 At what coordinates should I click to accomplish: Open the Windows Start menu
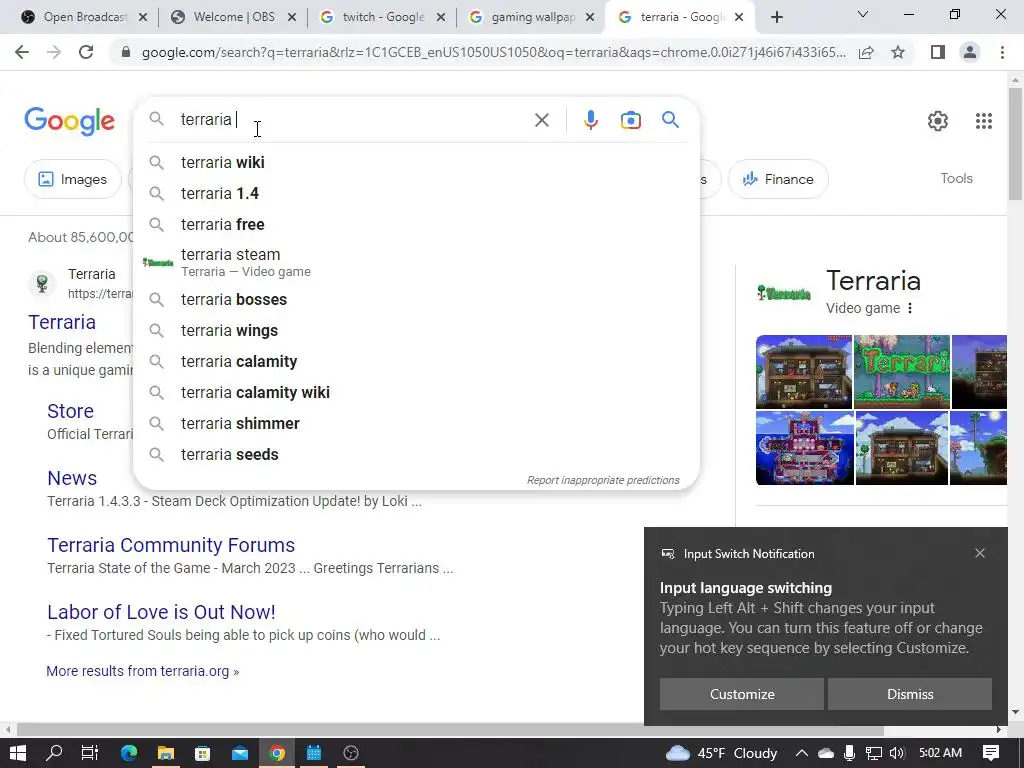tap(18, 753)
